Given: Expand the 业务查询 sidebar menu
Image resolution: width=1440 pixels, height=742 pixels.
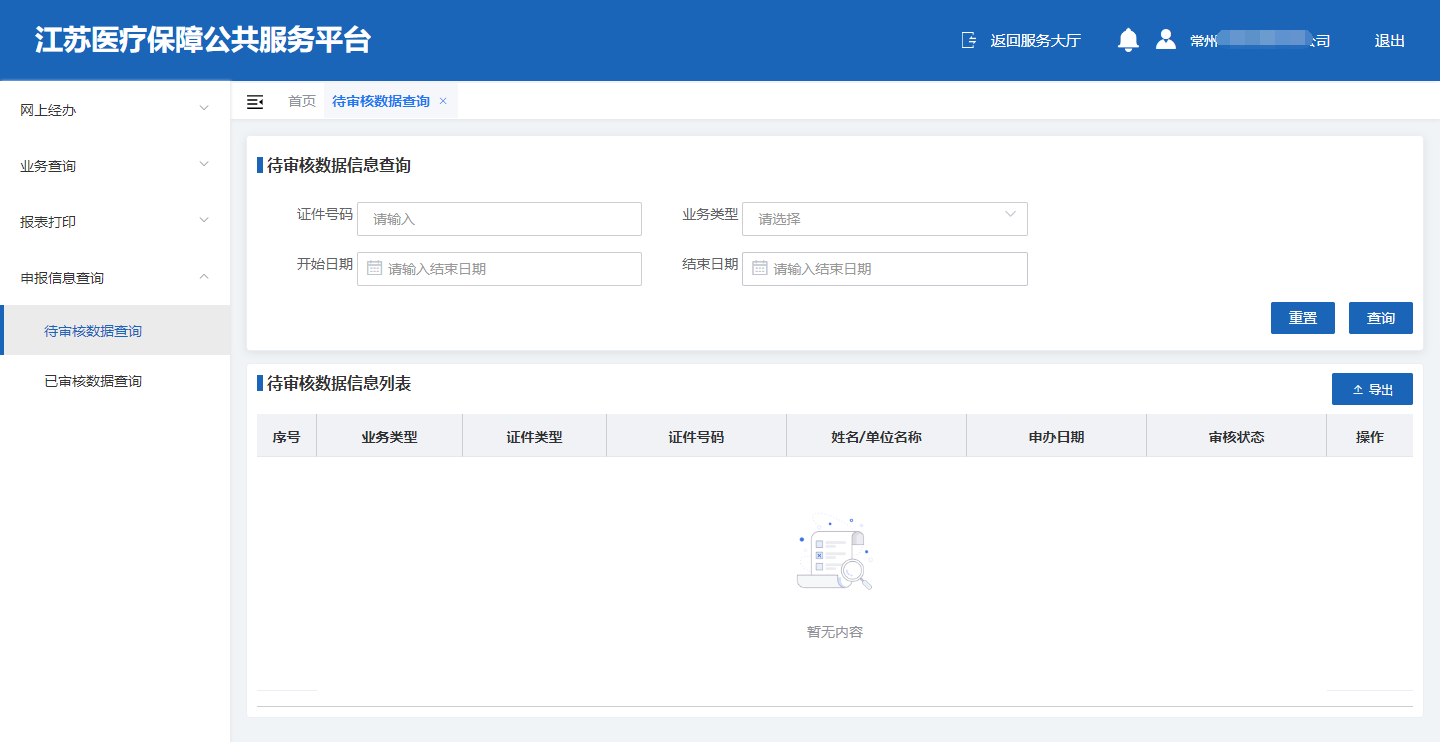Looking at the screenshot, I should point(115,166).
